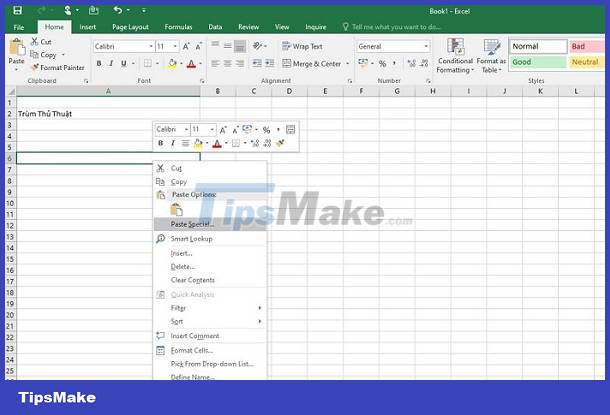Apply the Normal cell style
The image size is (610, 415).
click(x=538, y=46)
